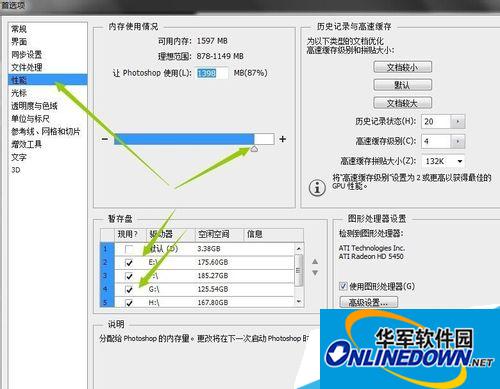
Task: Click the scratch disk move-down arrow
Action: (315, 273)
